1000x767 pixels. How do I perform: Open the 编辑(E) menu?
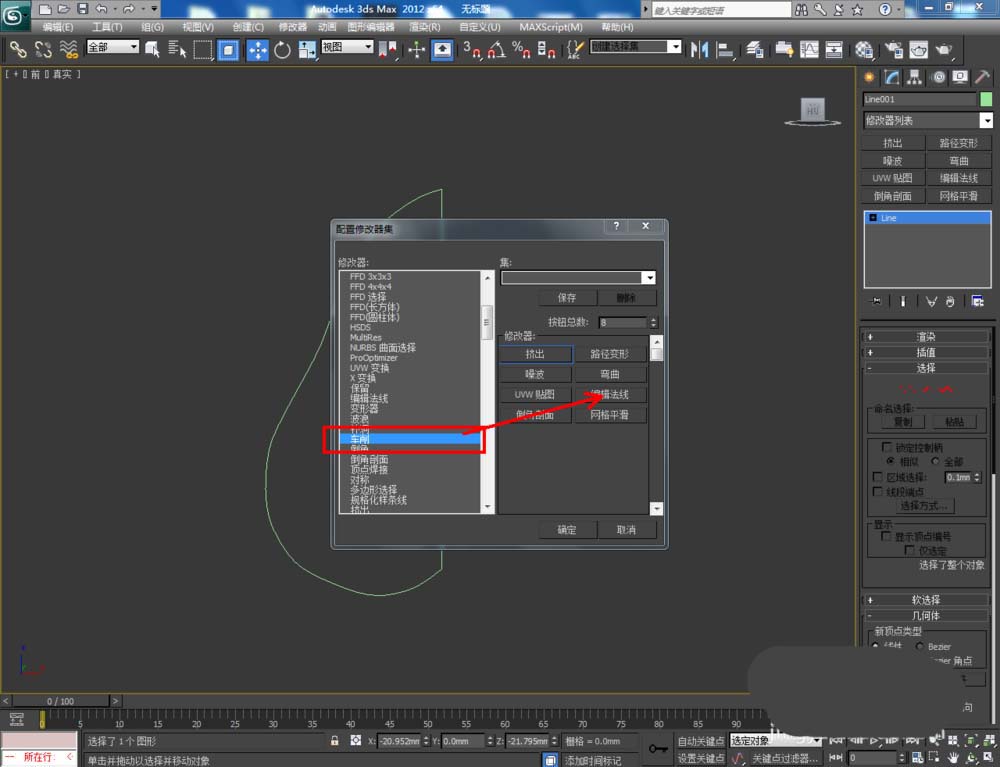tap(57, 27)
